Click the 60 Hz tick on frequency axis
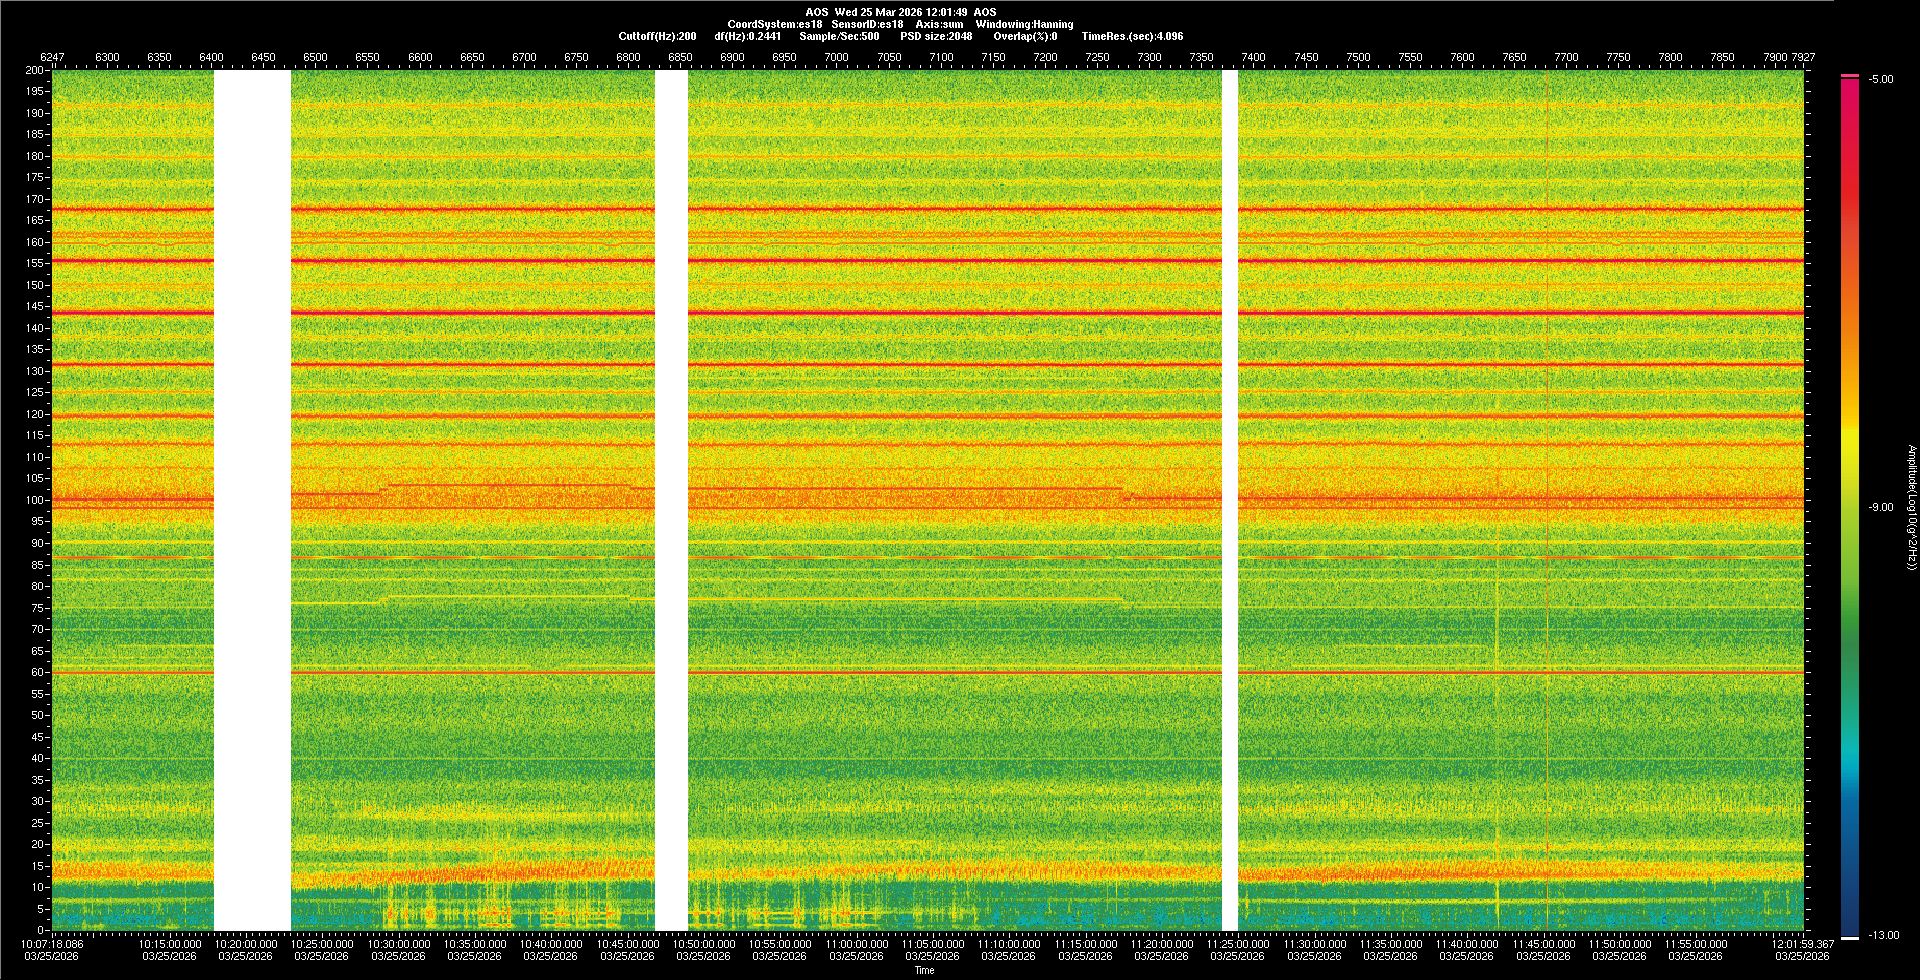1920x980 pixels. click(x=37, y=672)
